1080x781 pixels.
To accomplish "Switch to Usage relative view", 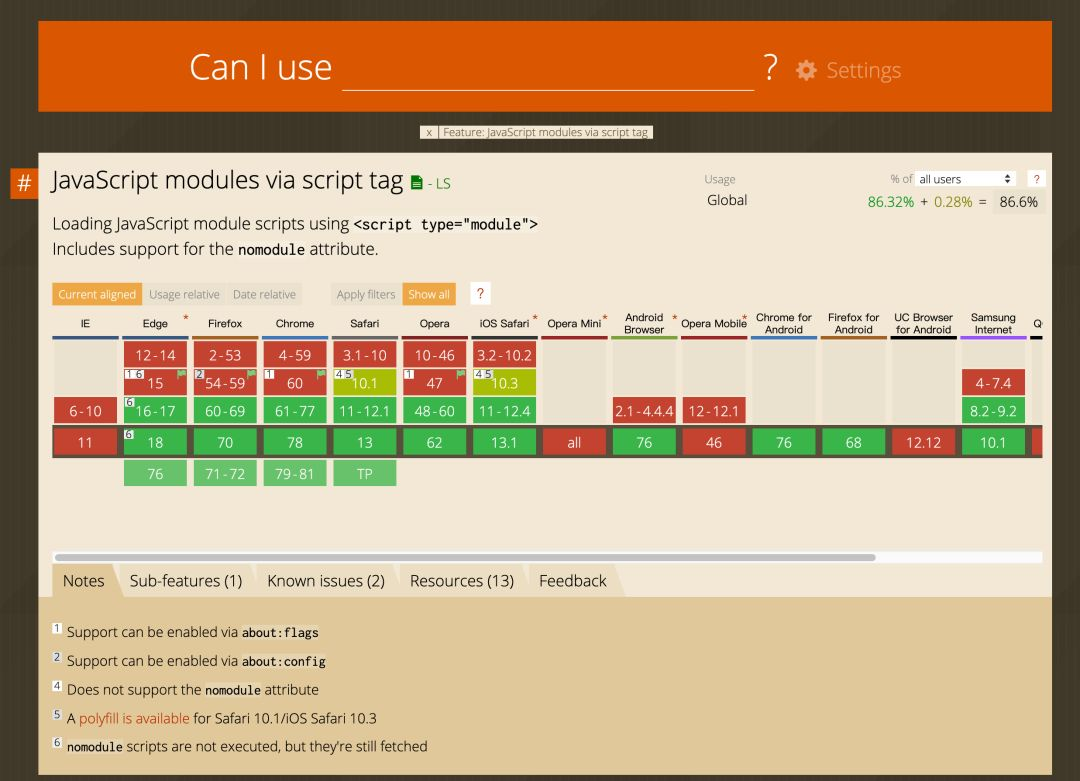I will point(184,294).
